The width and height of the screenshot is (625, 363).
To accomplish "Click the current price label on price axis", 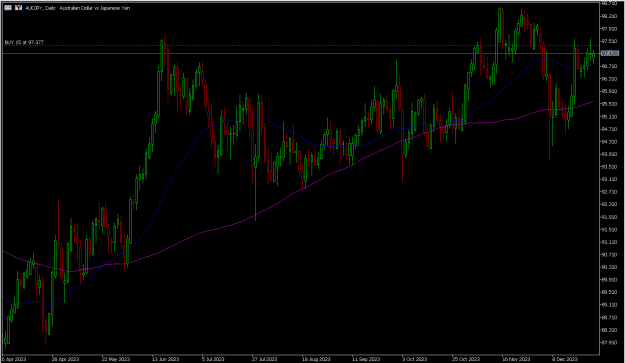I will tap(609, 53).
